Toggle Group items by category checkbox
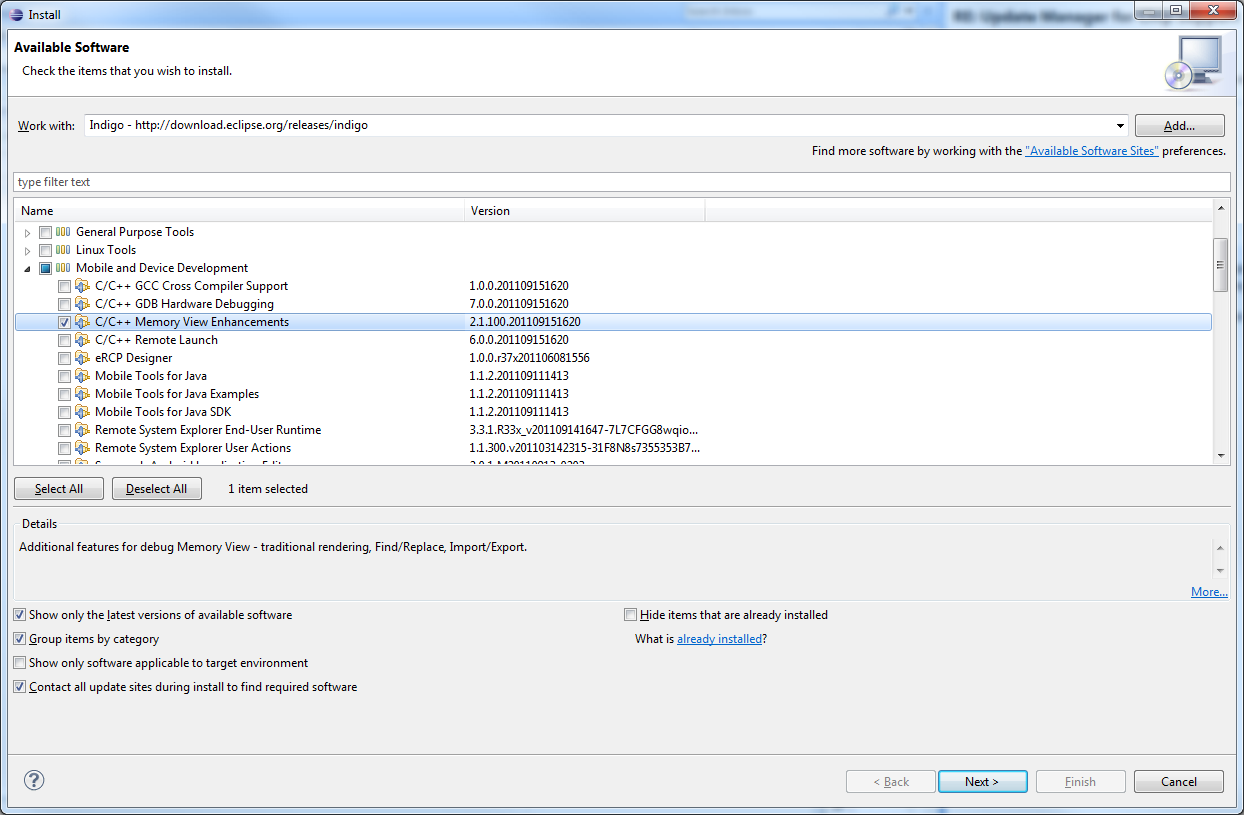Viewport: 1244px width, 815px height. pos(20,639)
